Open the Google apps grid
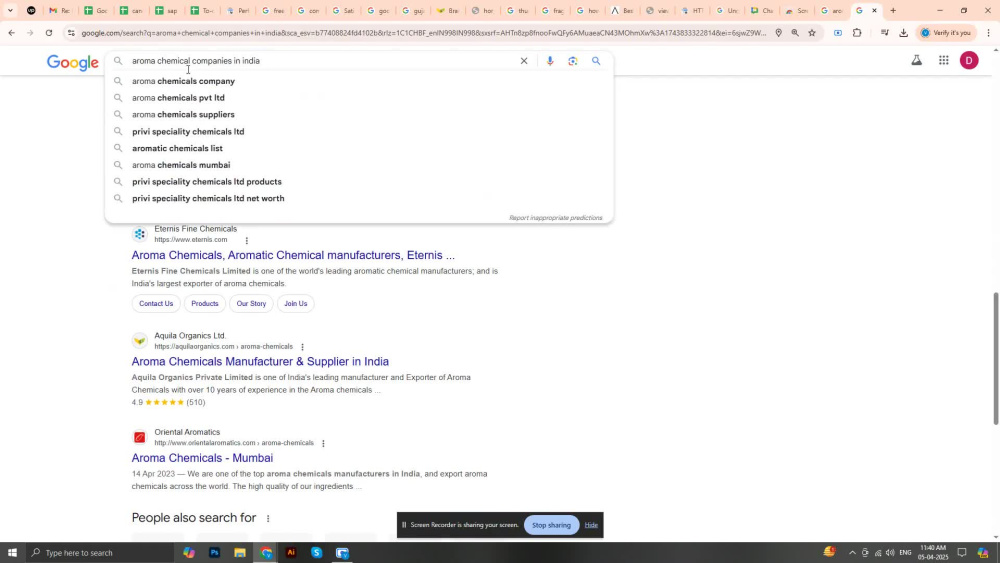The width and height of the screenshot is (1000, 563). point(944,61)
